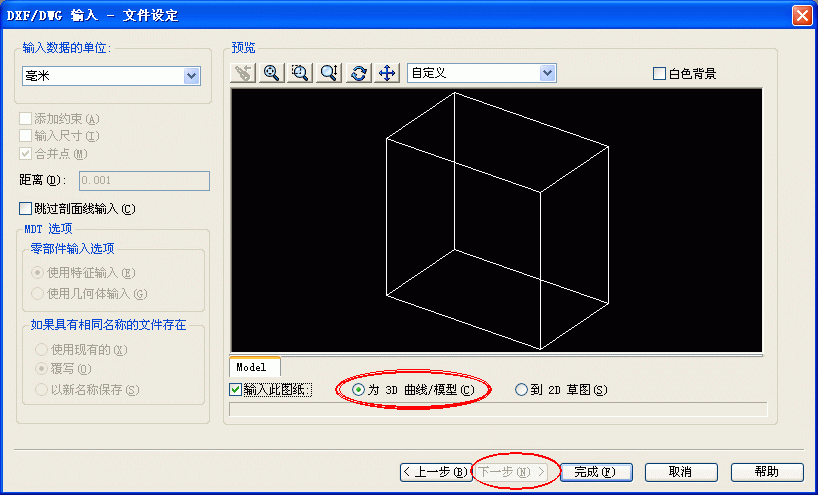Image resolution: width=818 pixels, height=495 pixels.
Task: Click the zoom to fit preview icon
Action: point(271,73)
